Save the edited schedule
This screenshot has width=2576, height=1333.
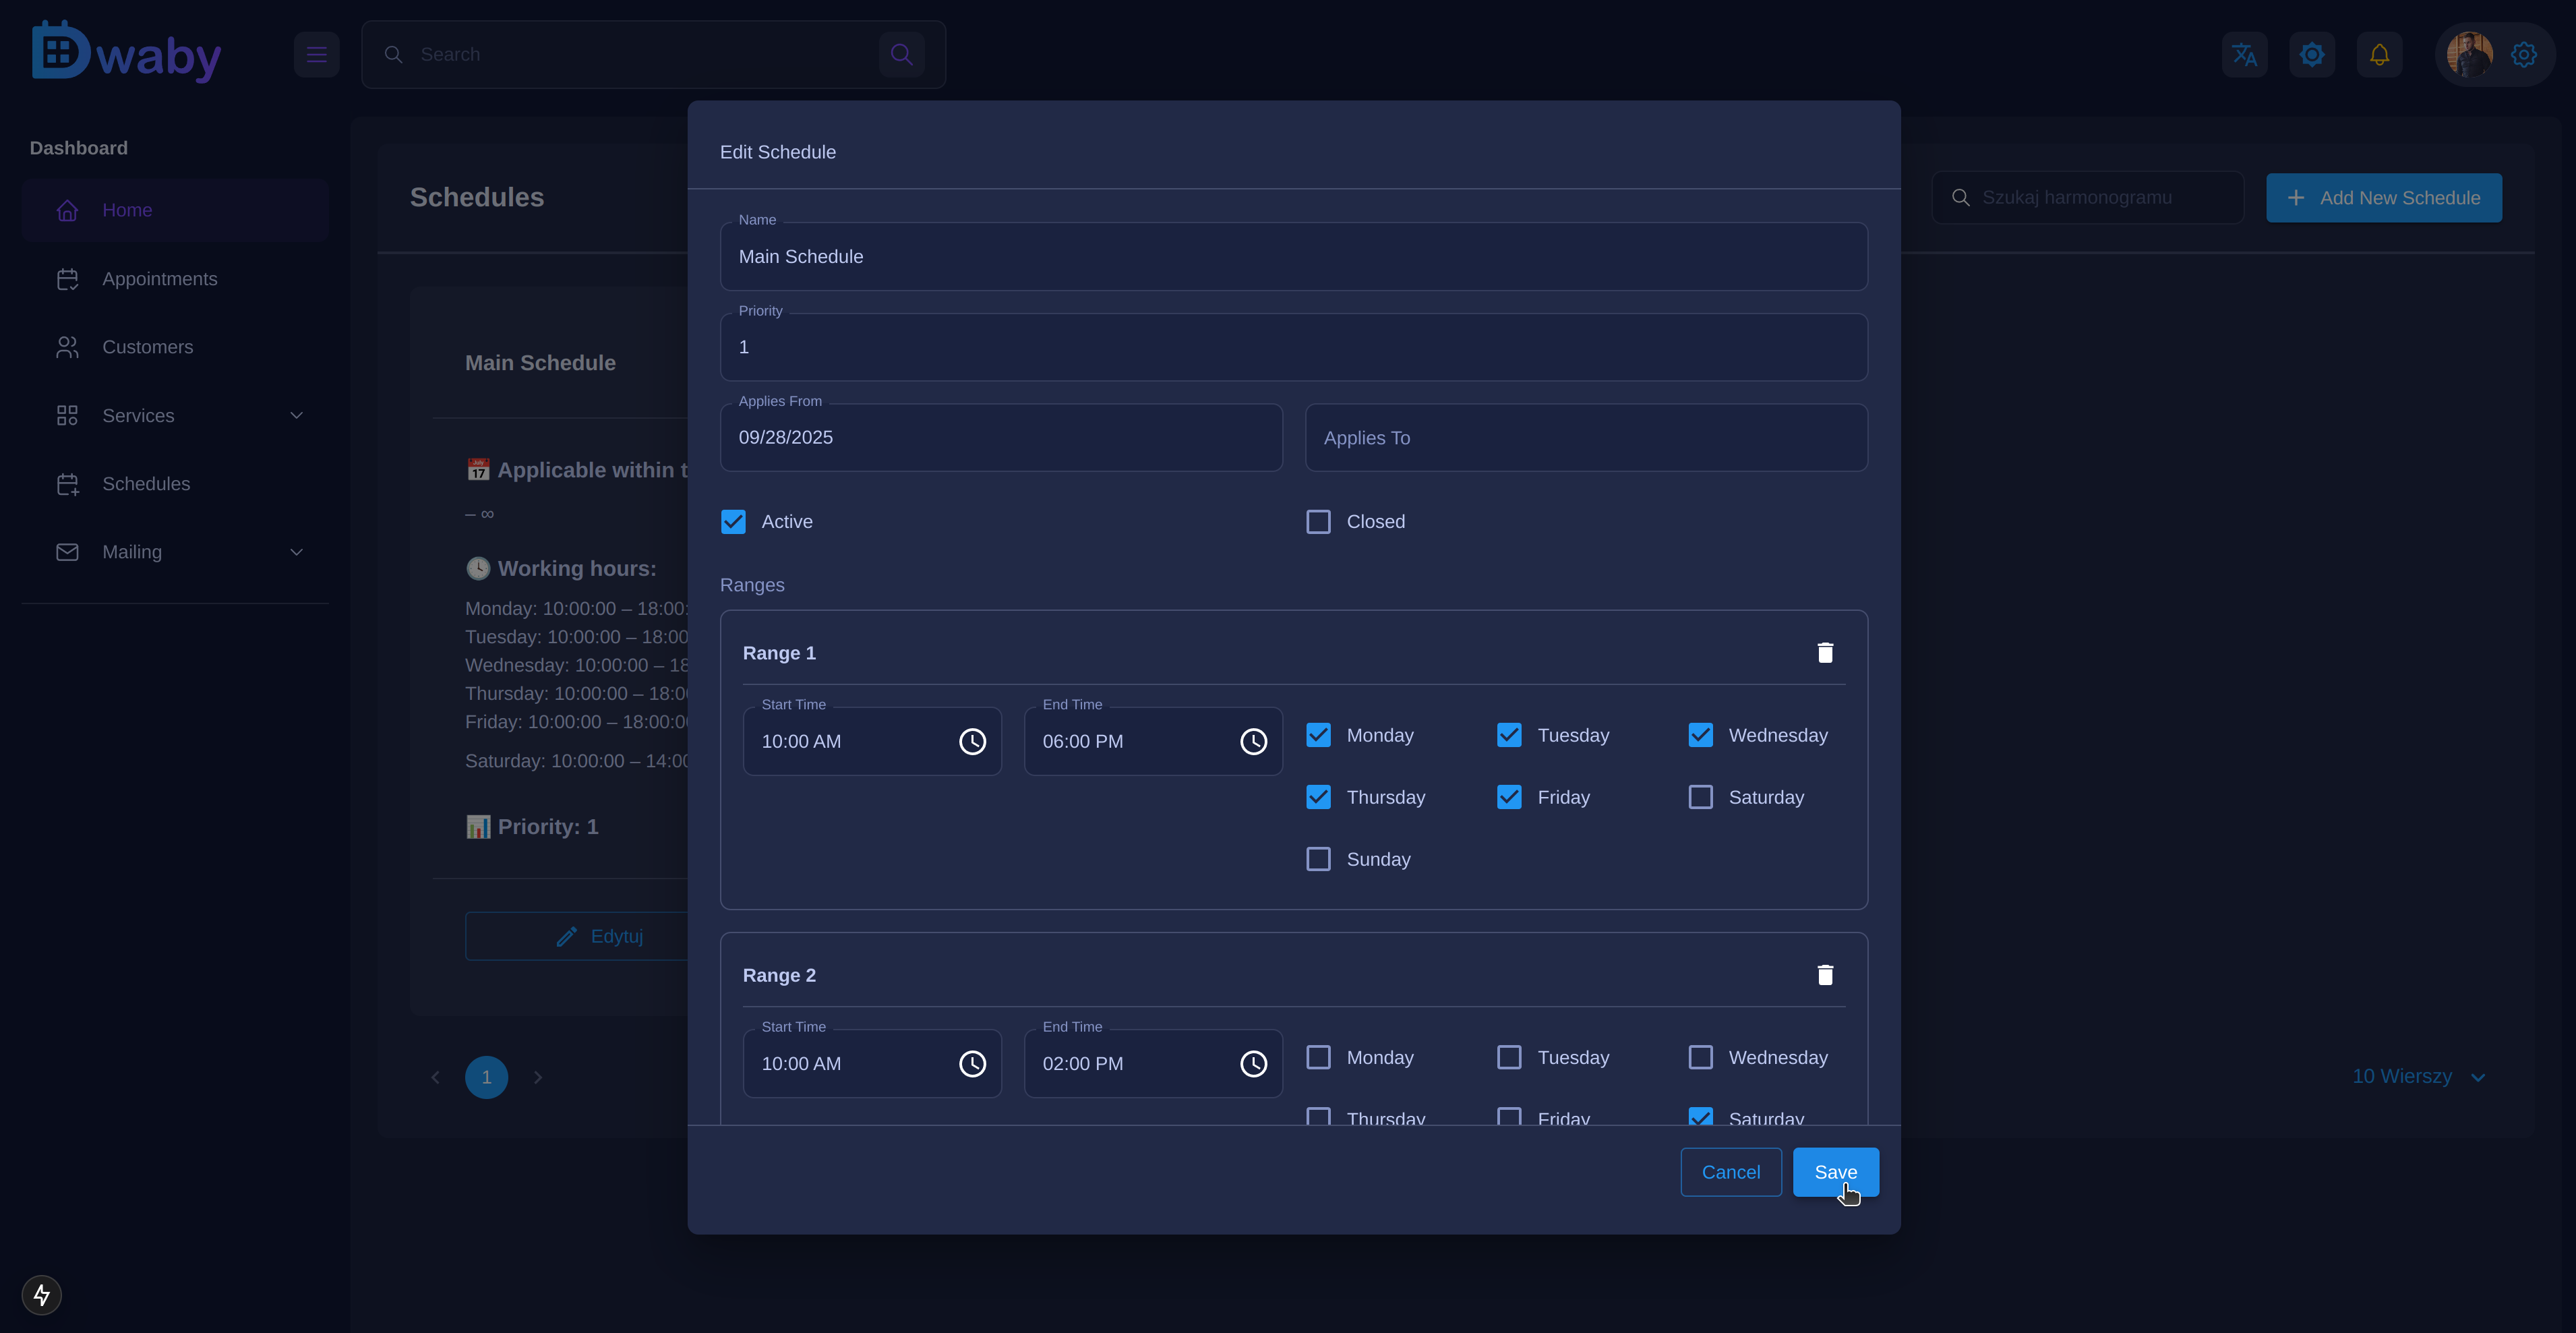(1836, 1172)
